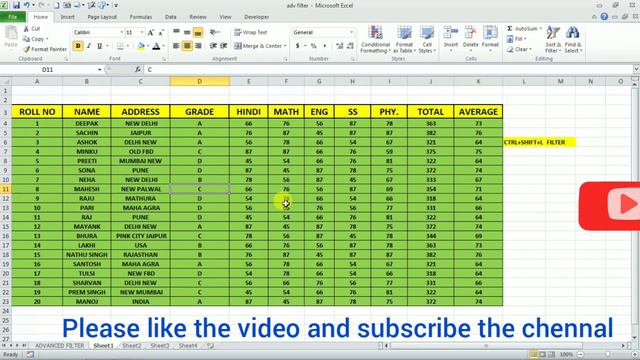Select the Format Painter tool

point(45,49)
